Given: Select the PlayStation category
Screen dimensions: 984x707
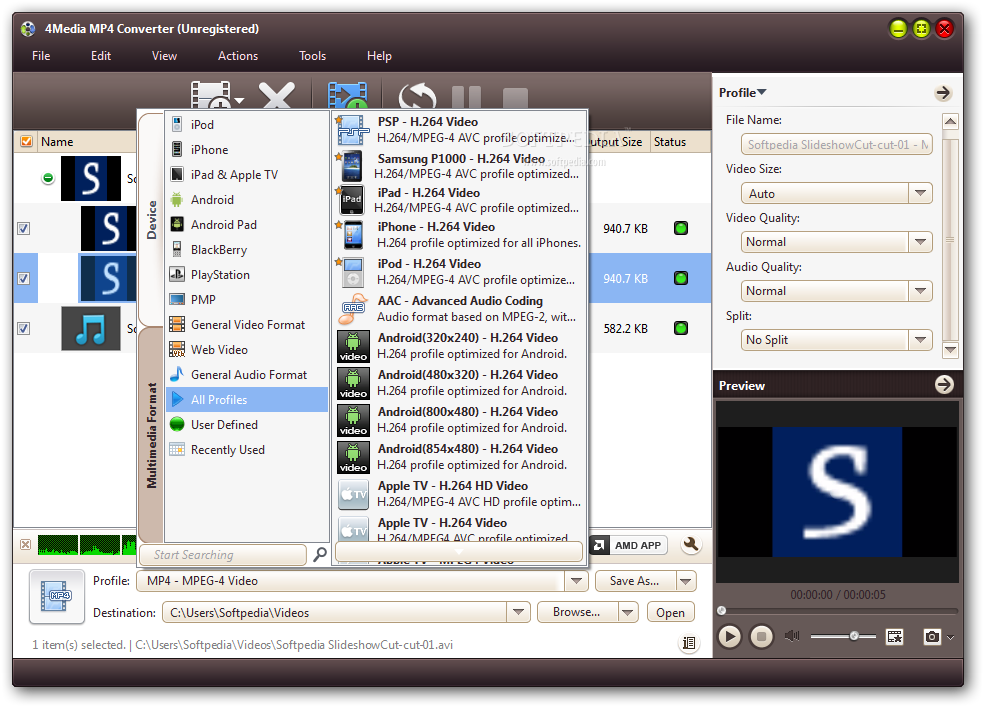Looking at the screenshot, I should point(247,274).
